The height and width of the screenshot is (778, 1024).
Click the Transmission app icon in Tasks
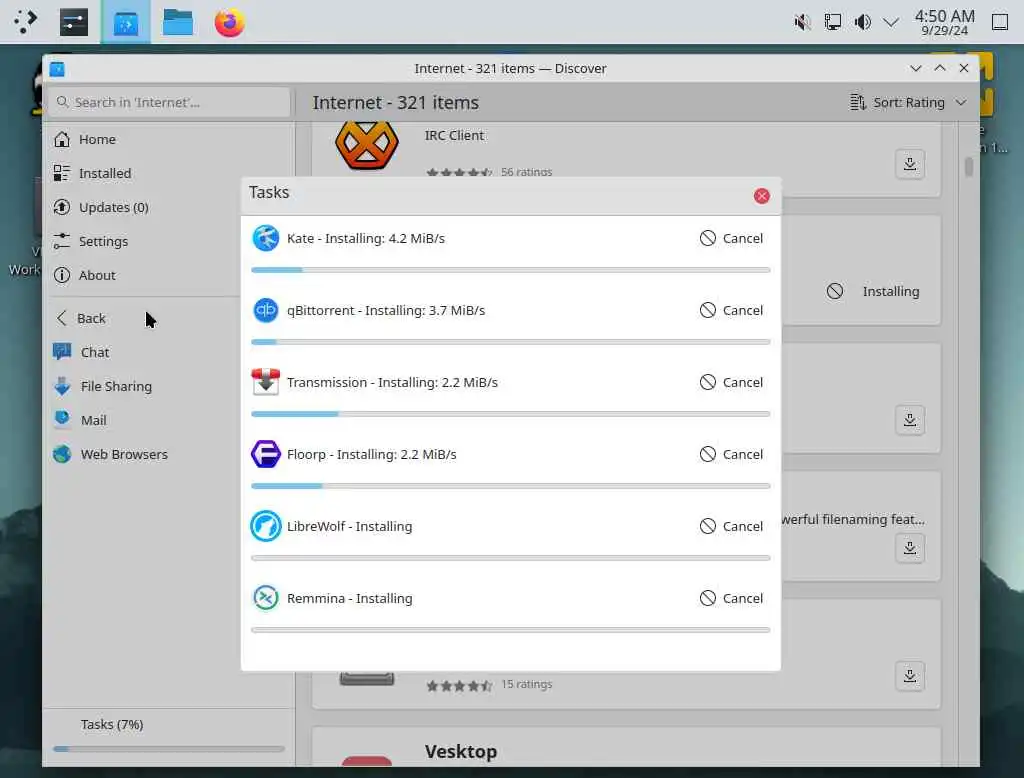(266, 381)
